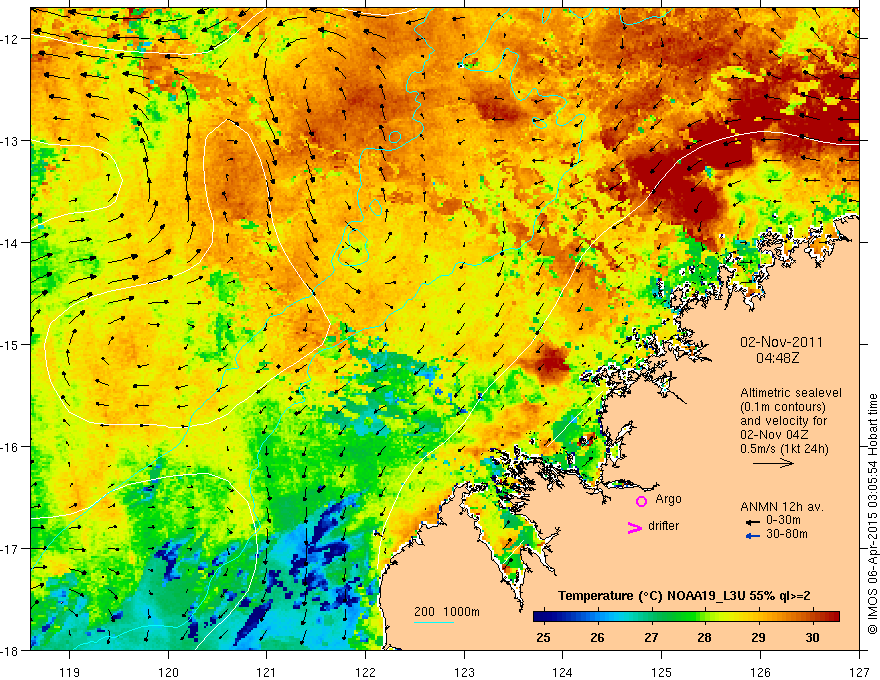Click the blue 30-80m arrow legend symbol
880x680 pixels.
(x=753, y=536)
